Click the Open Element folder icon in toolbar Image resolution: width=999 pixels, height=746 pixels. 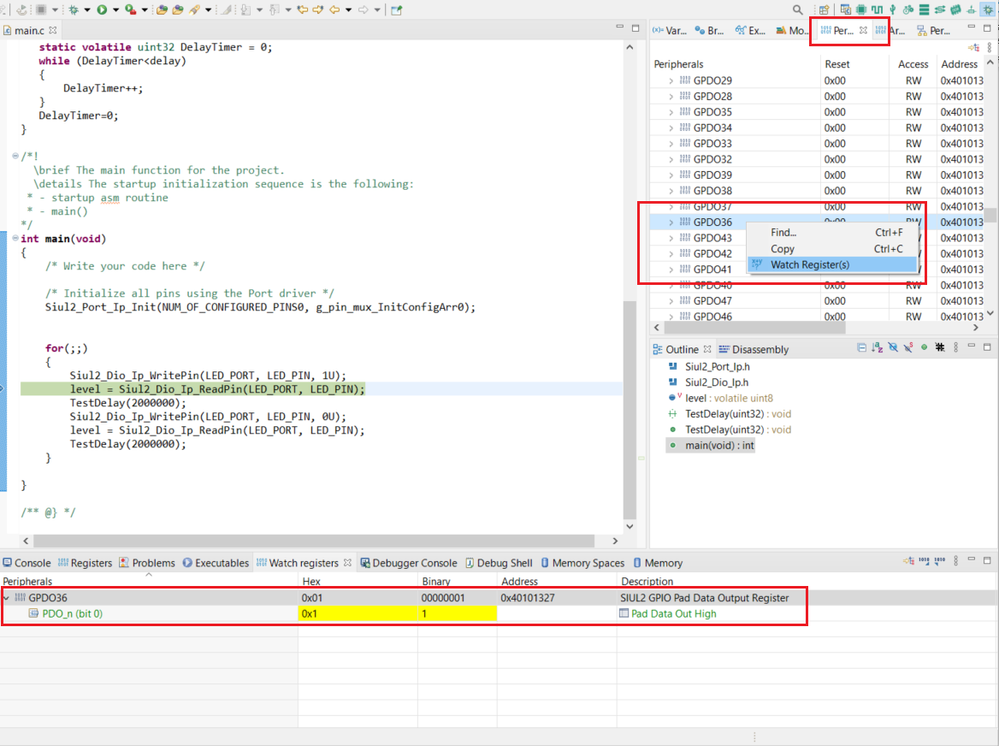point(162,10)
